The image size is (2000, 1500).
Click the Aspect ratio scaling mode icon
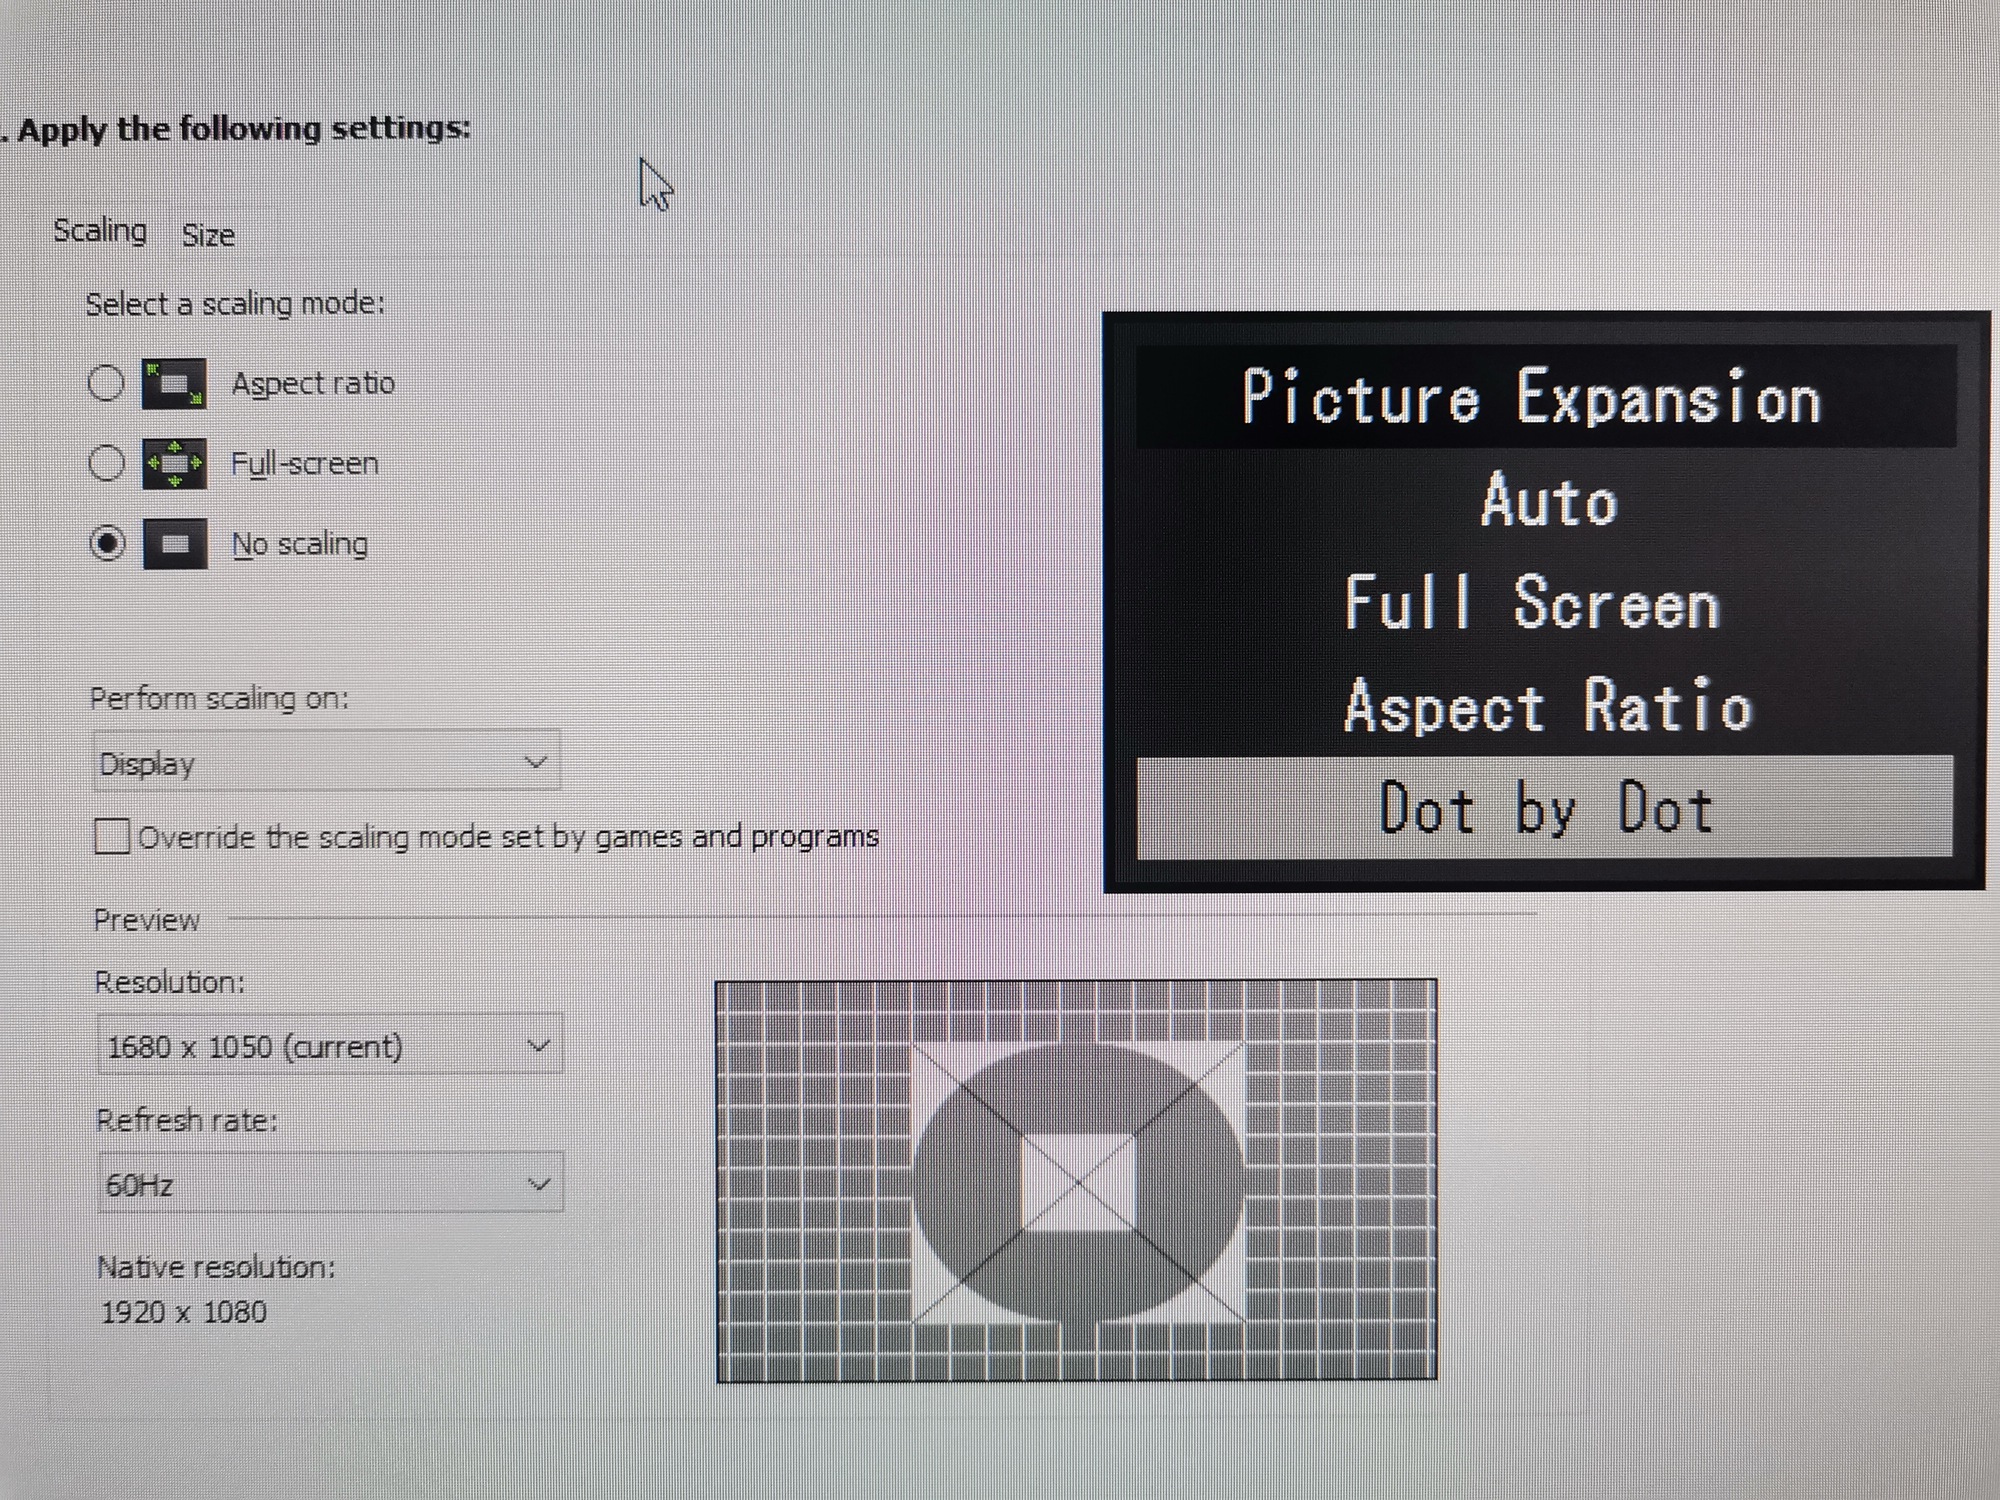tap(174, 385)
